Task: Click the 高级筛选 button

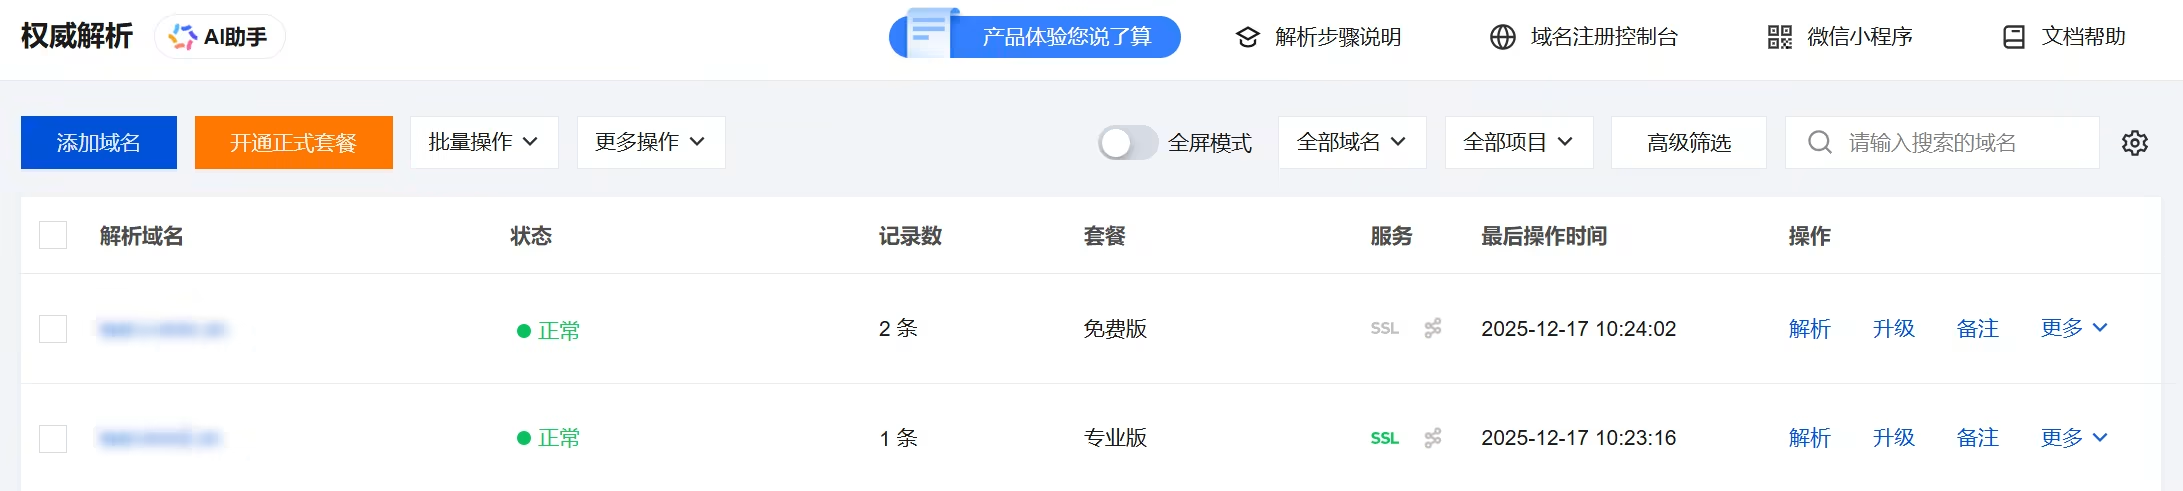Action: [1689, 142]
